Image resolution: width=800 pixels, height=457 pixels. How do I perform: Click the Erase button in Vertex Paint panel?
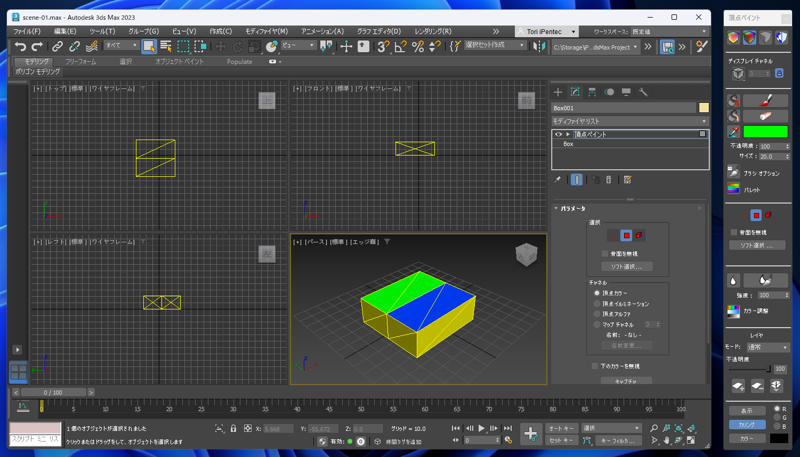point(765,116)
